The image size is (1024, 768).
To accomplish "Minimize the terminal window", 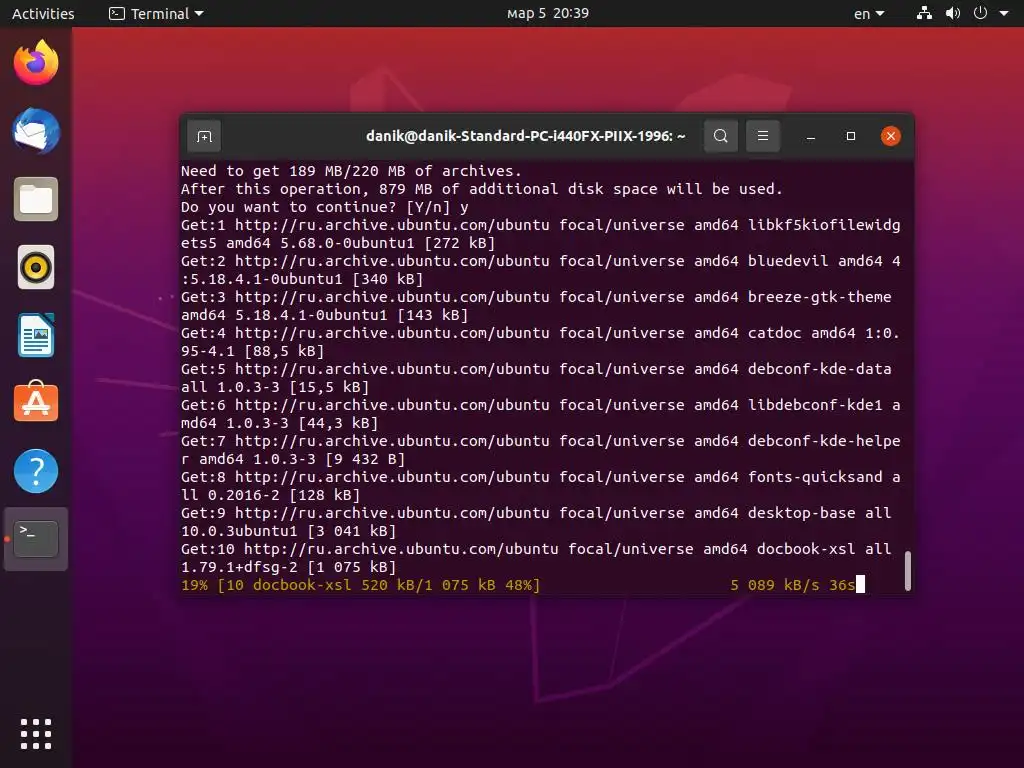I will [810, 136].
